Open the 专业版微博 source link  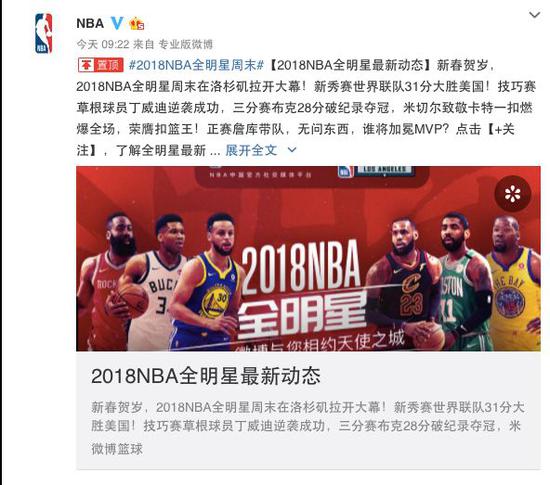tap(186, 44)
